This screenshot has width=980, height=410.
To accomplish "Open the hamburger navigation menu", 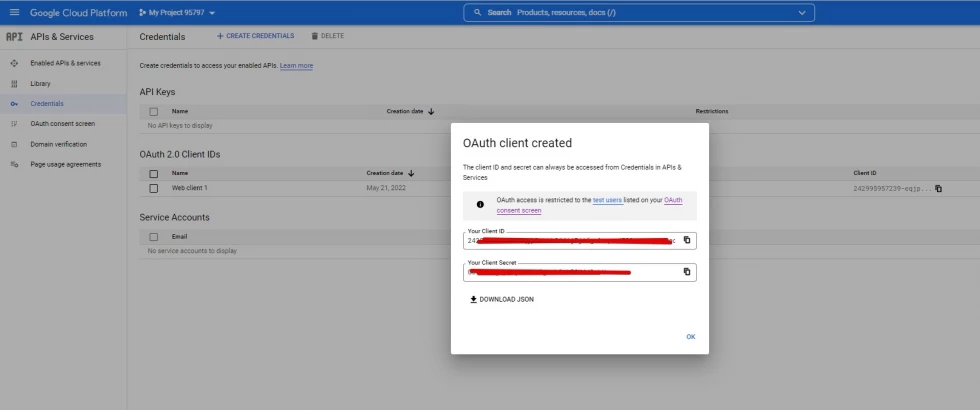I will point(14,13).
